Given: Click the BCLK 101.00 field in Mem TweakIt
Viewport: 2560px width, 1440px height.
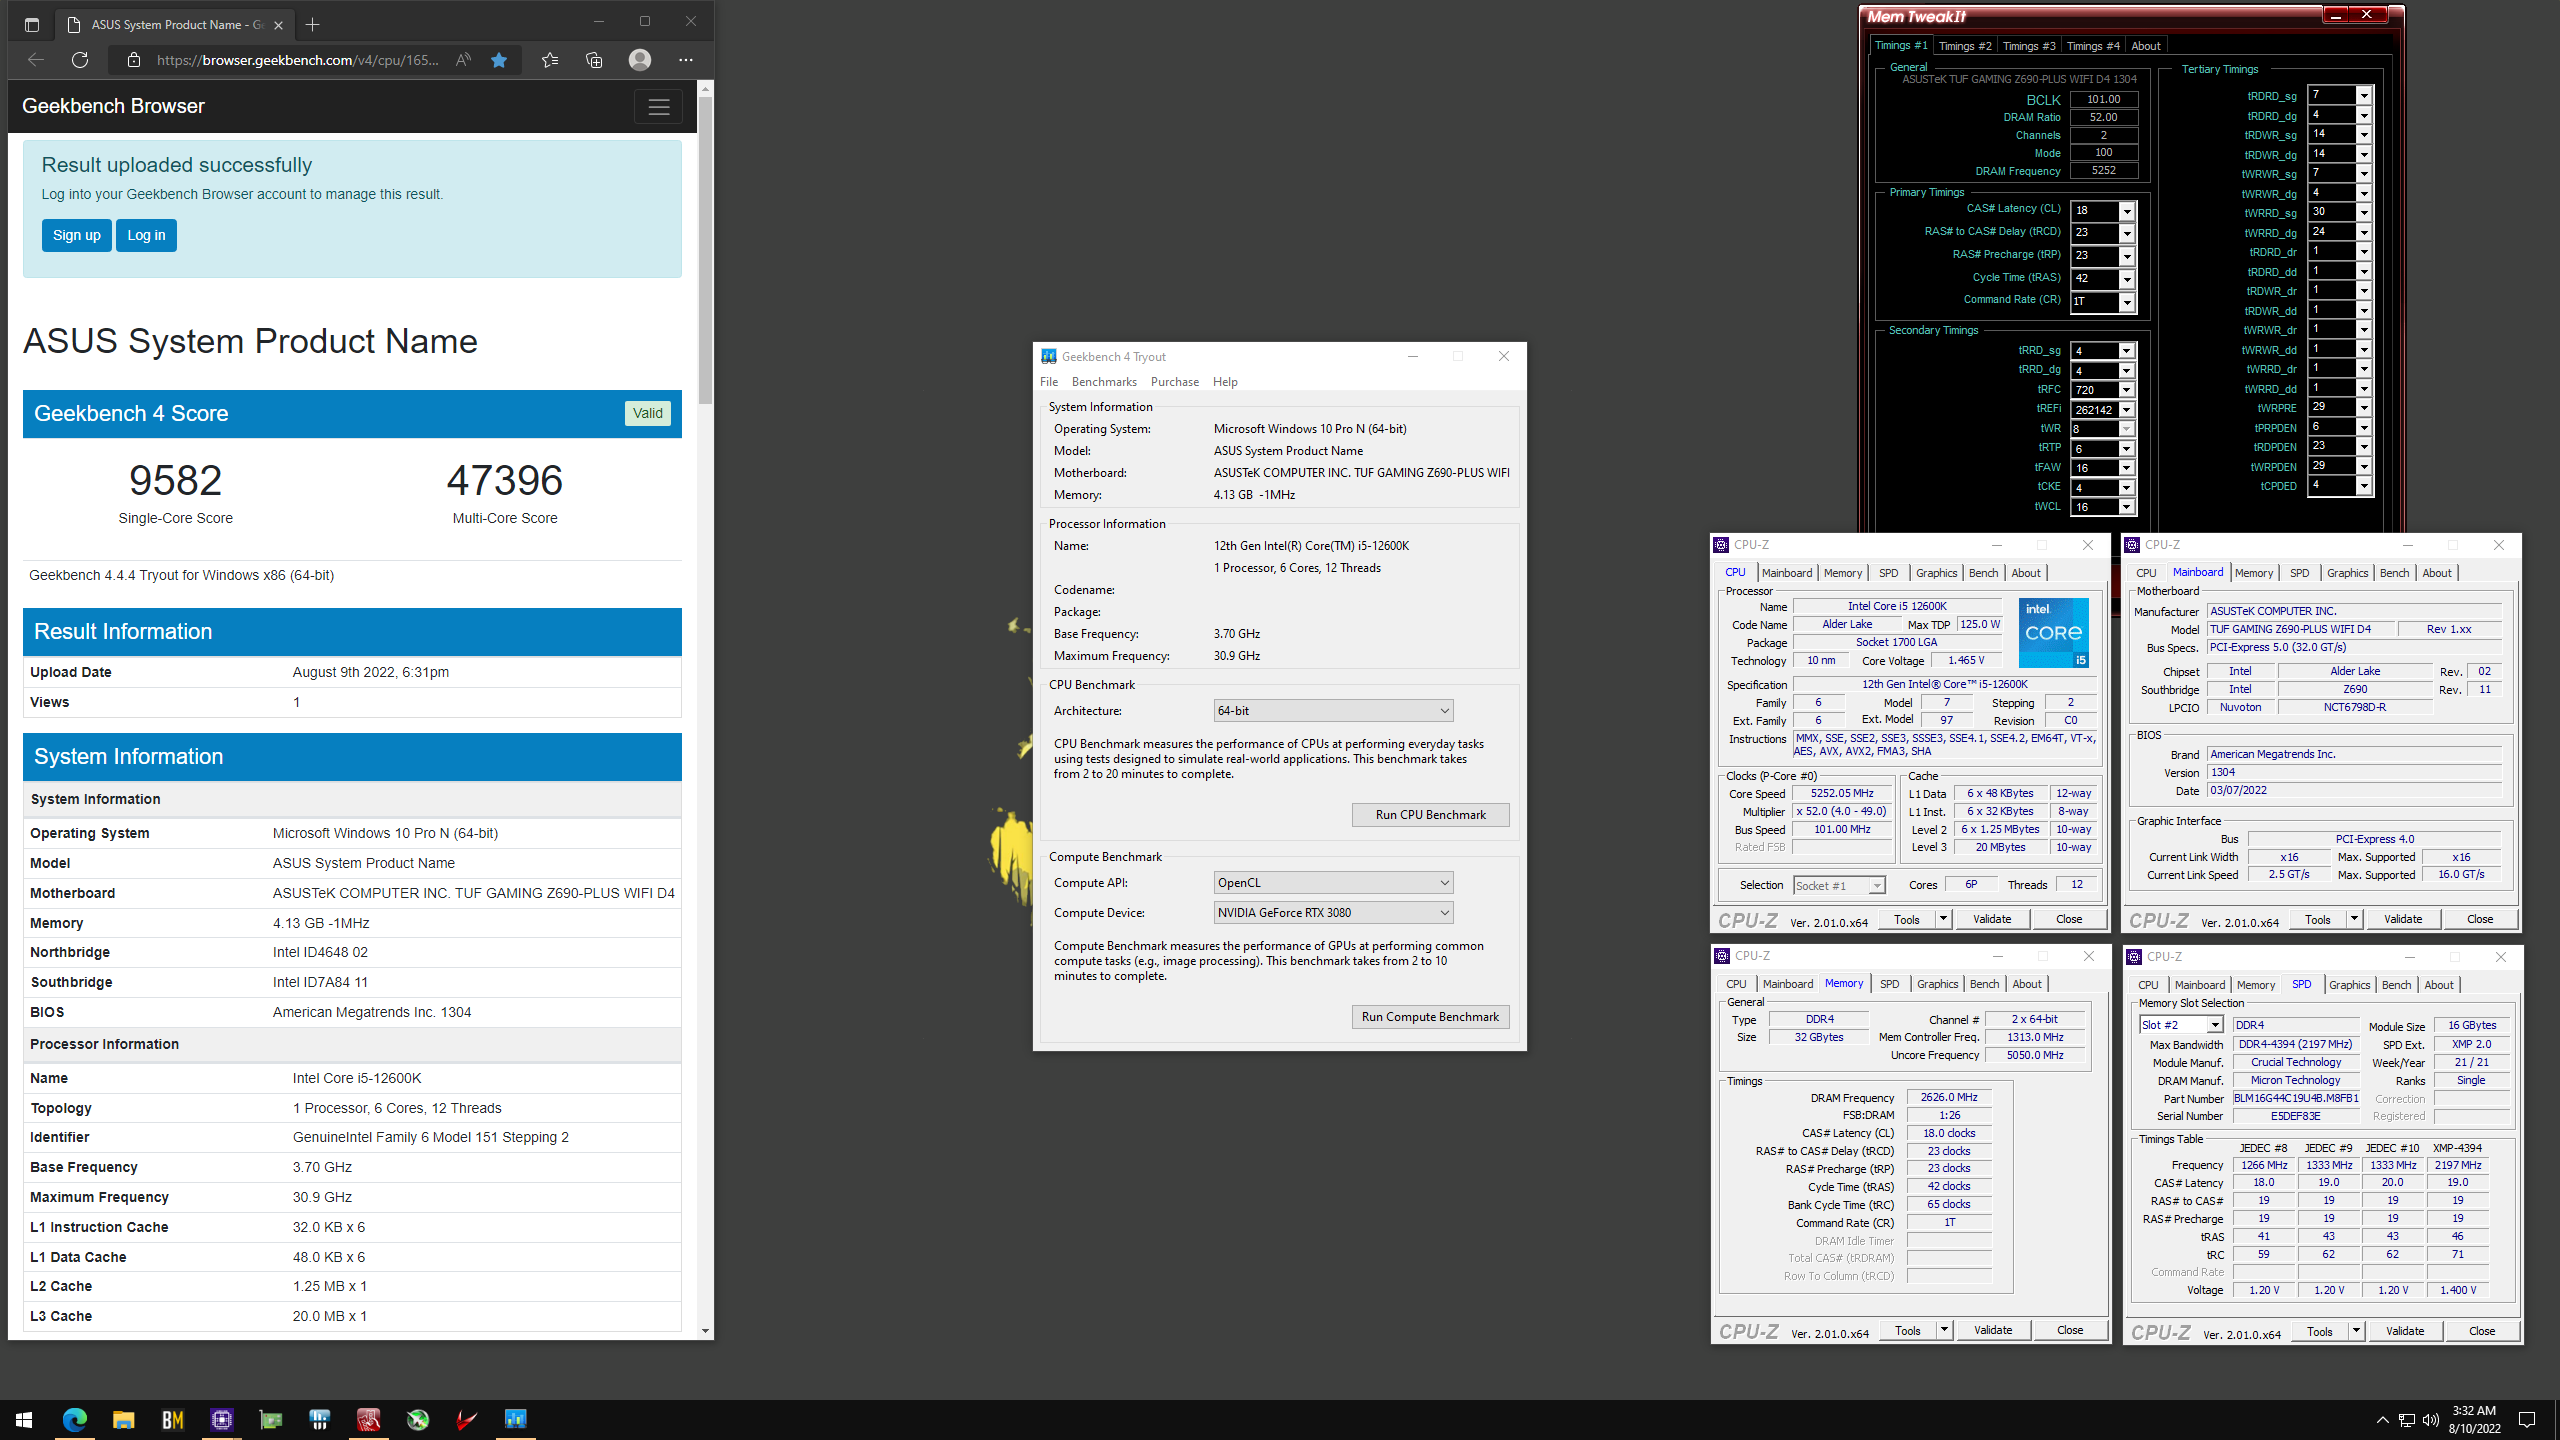Looking at the screenshot, I should pyautogui.click(x=2103, y=99).
